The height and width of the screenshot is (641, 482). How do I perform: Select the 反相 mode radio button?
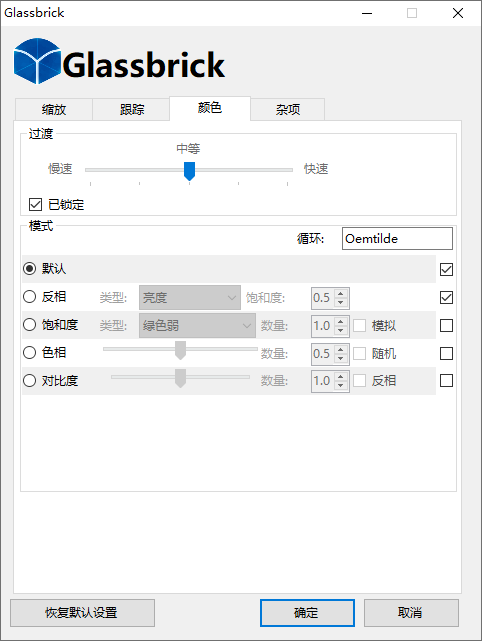pos(29,297)
